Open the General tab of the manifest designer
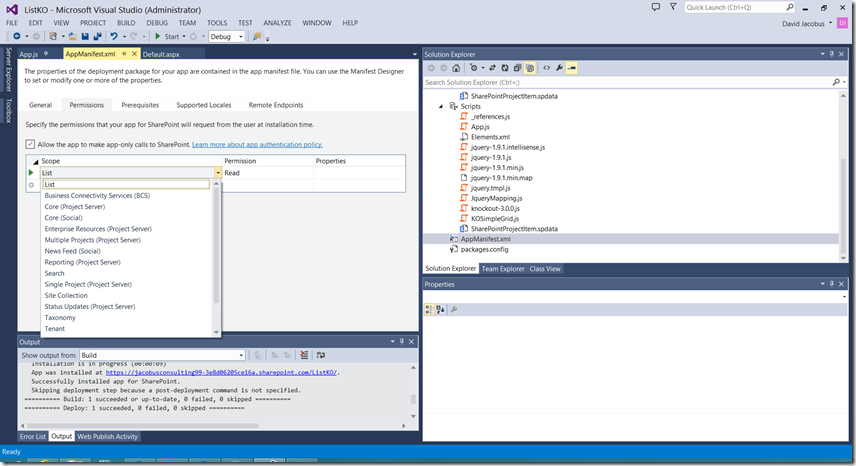 click(x=40, y=105)
